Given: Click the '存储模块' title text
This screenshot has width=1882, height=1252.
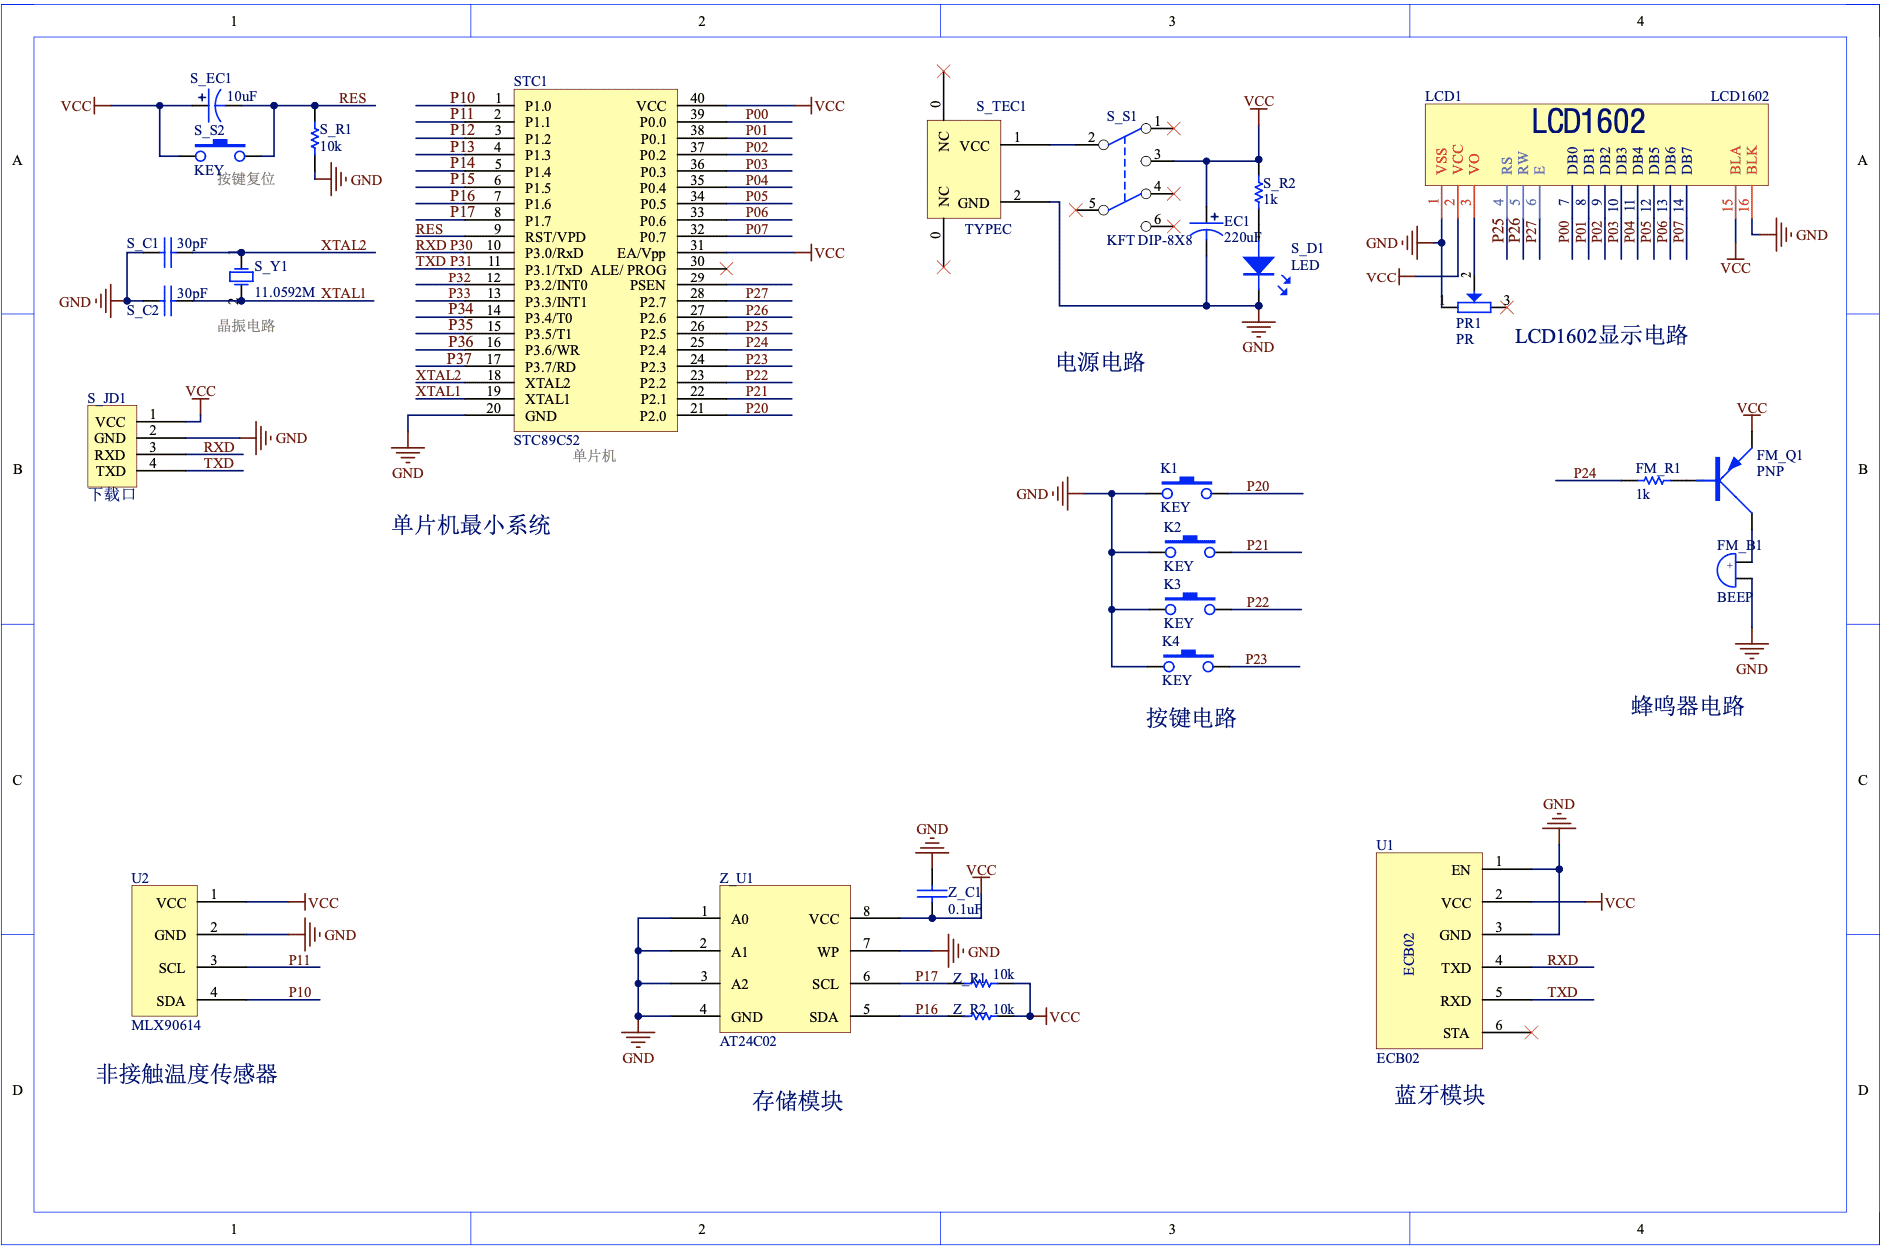Looking at the screenshot, I should [798, 1101].
